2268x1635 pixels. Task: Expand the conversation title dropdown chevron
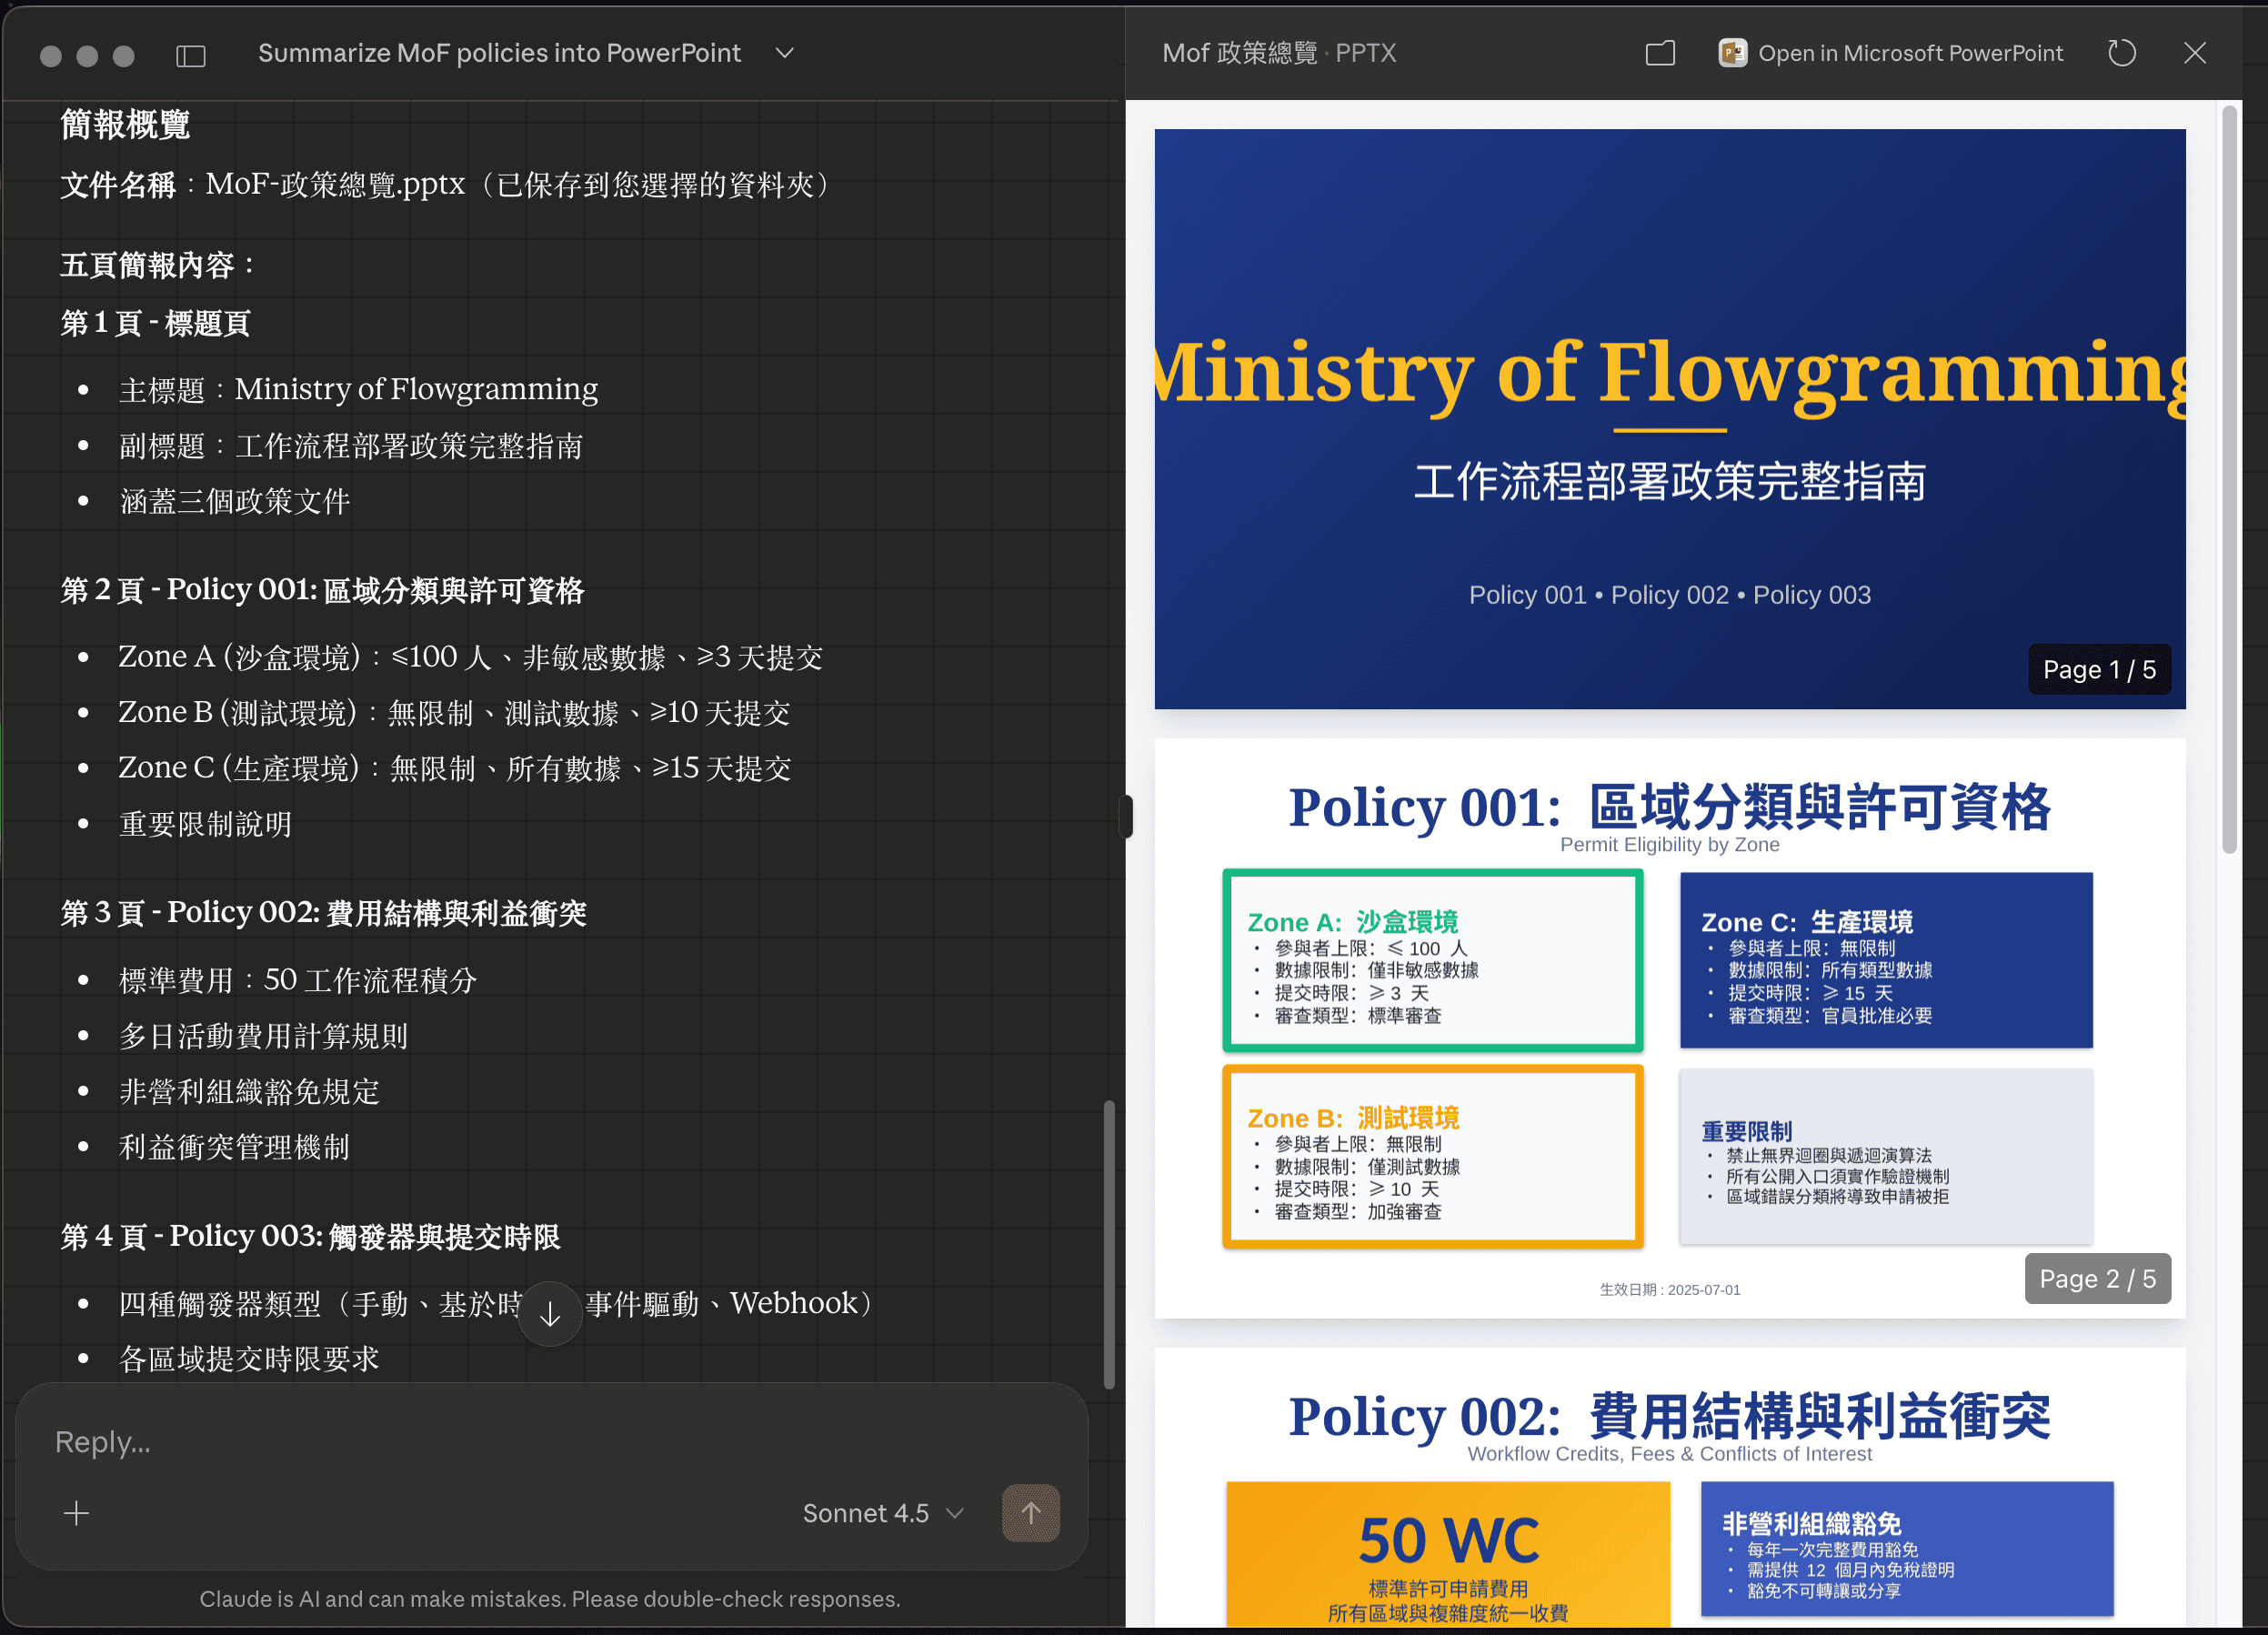tap(784, 52)
